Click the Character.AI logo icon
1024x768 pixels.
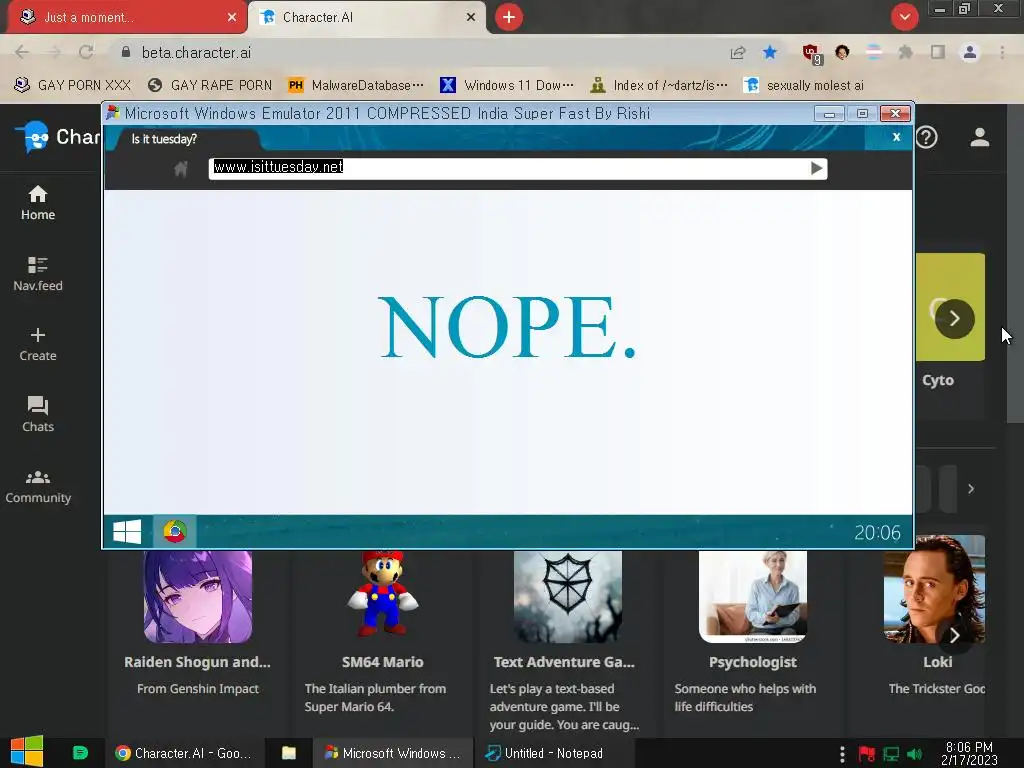pyautogui.click(x=35, y=137)
